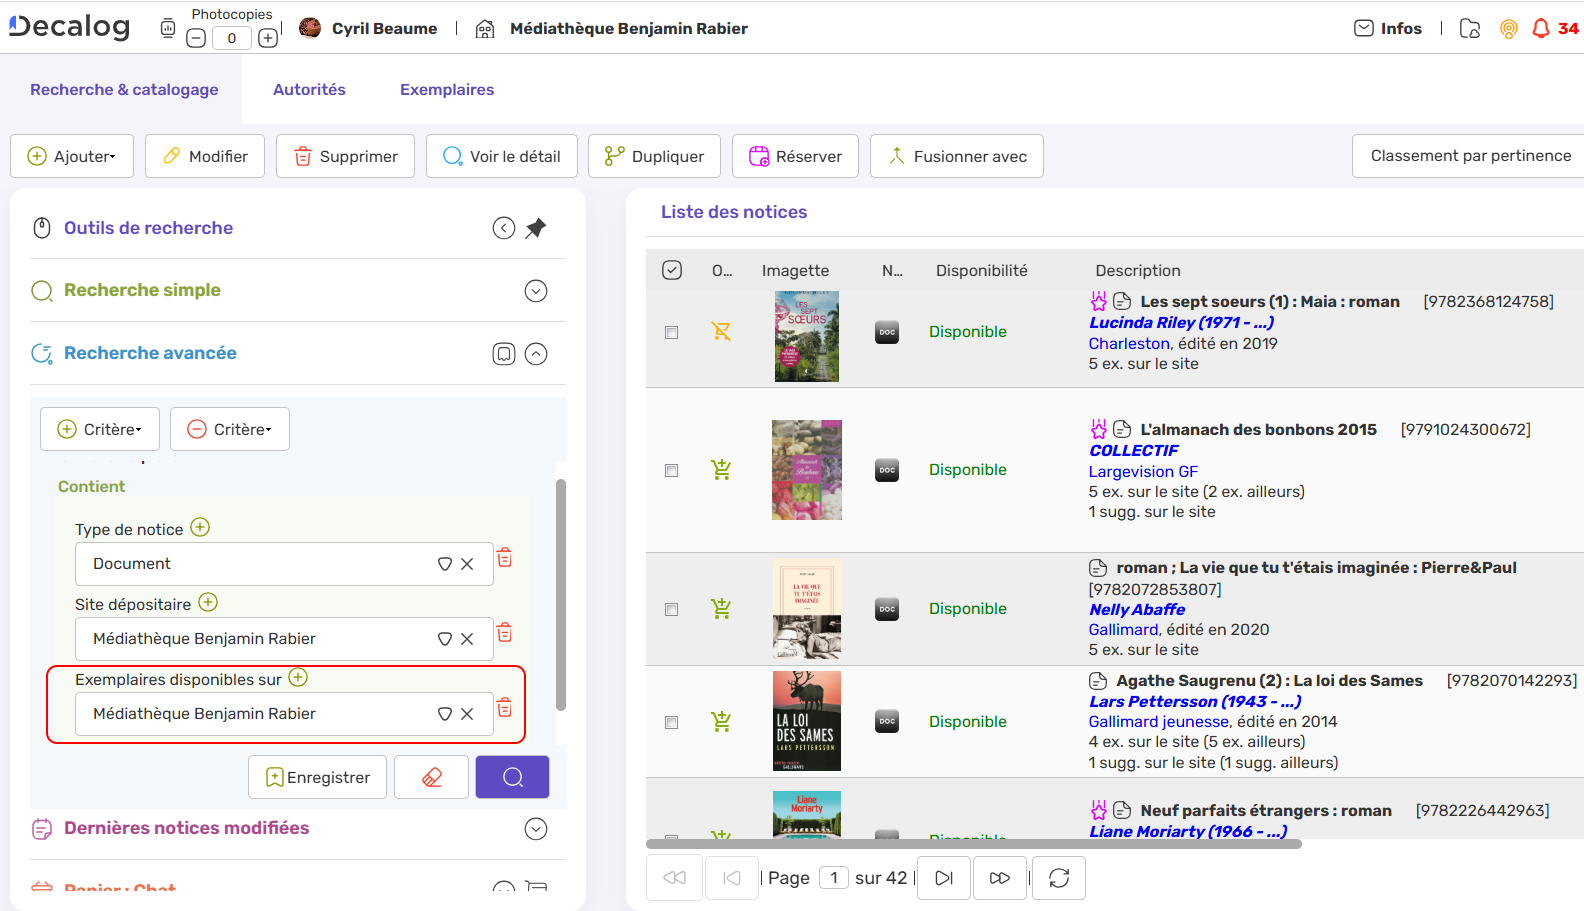Open the add Critère dropdown
This screenshot has width=1584, height=911.
pos(100,429)
